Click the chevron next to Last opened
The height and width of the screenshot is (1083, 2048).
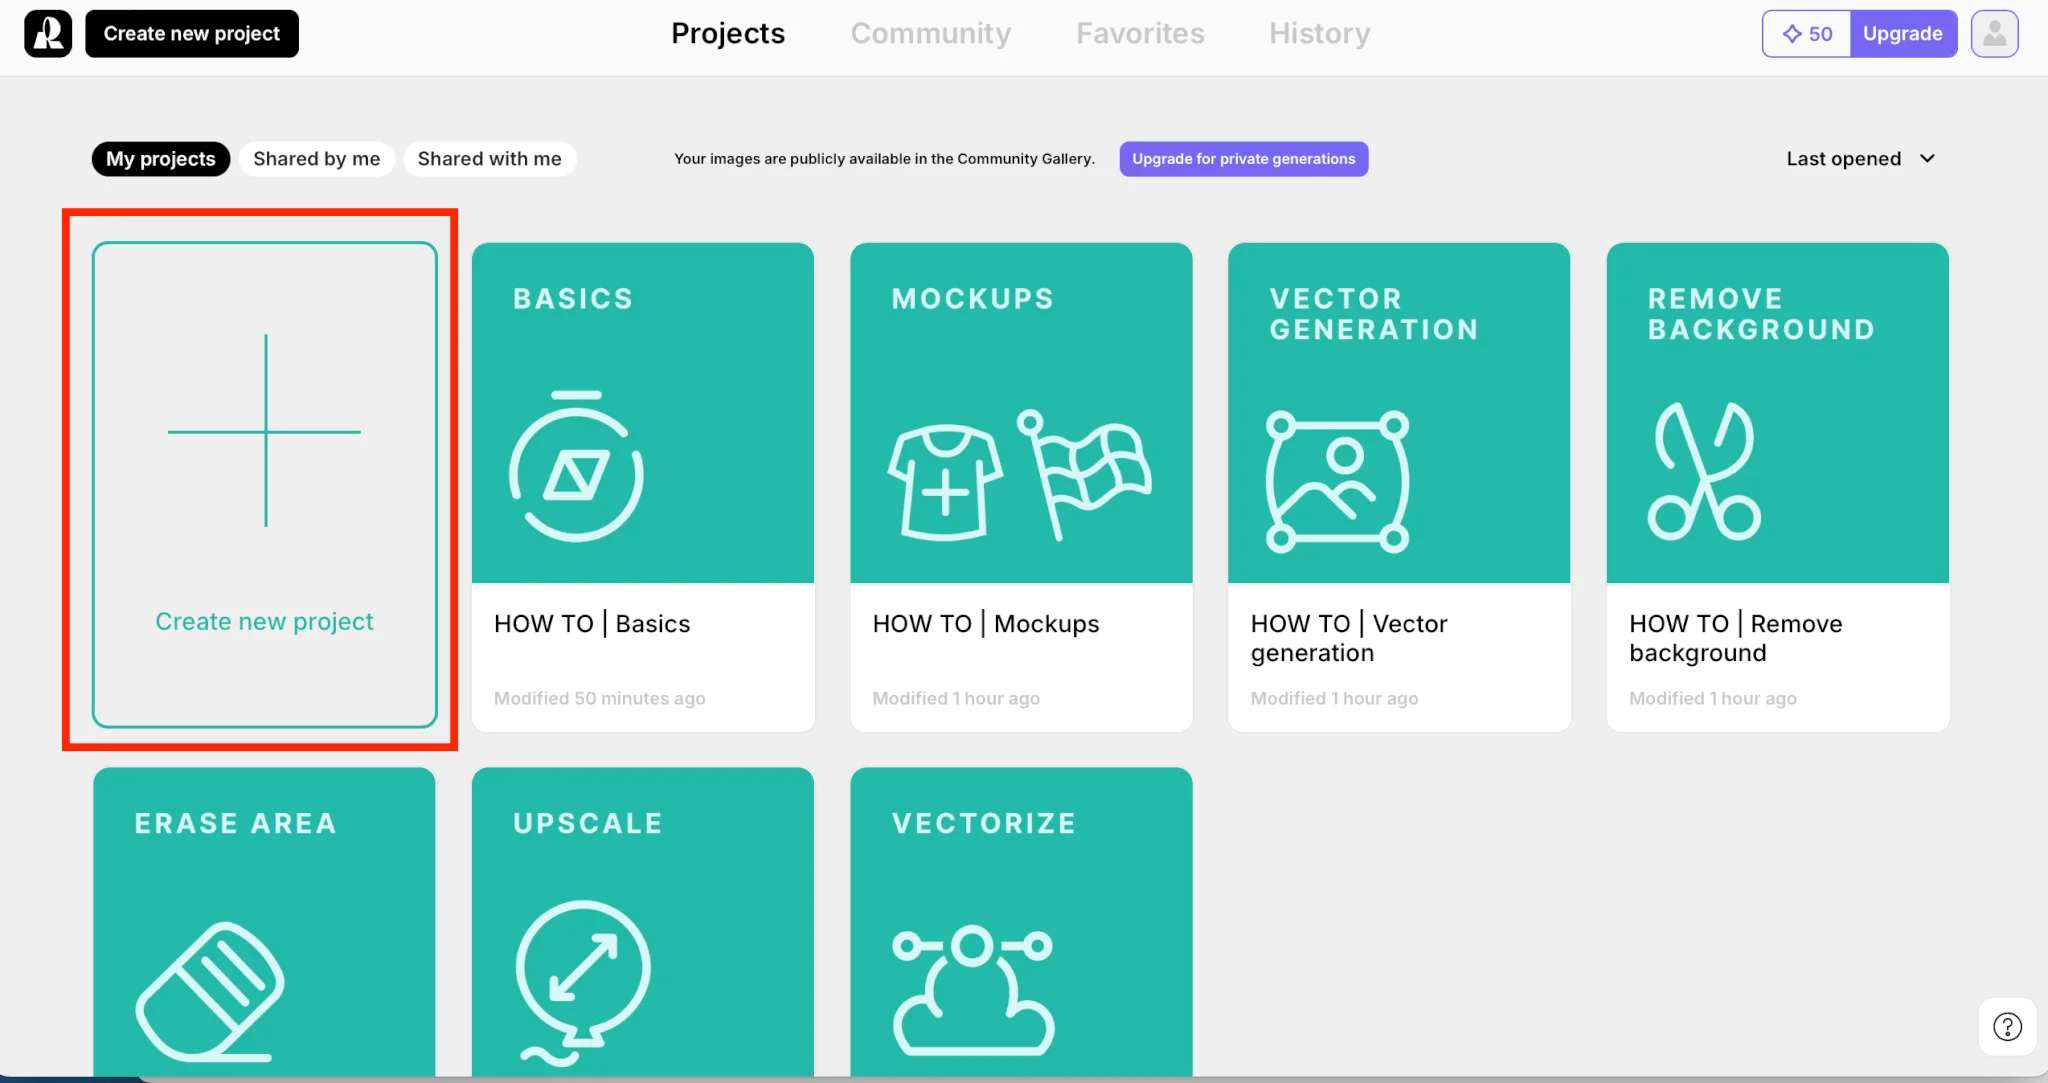tap(1927, 159)
